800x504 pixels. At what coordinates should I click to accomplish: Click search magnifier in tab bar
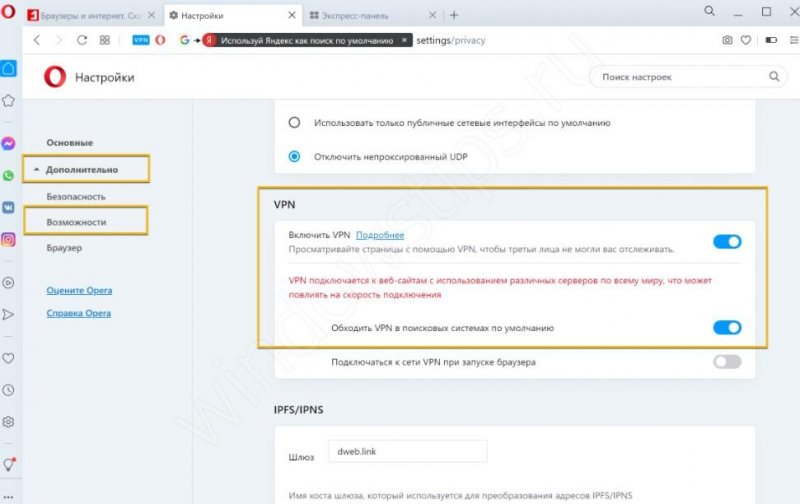709,11
